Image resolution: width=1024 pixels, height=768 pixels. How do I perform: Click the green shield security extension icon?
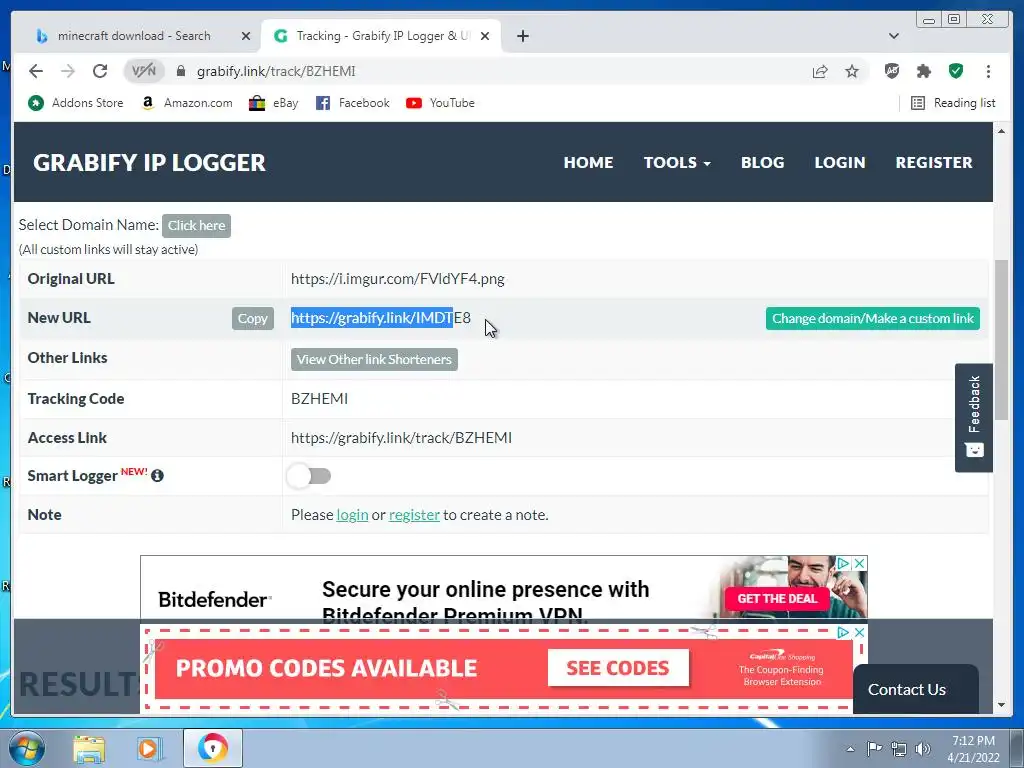(956, 71)
